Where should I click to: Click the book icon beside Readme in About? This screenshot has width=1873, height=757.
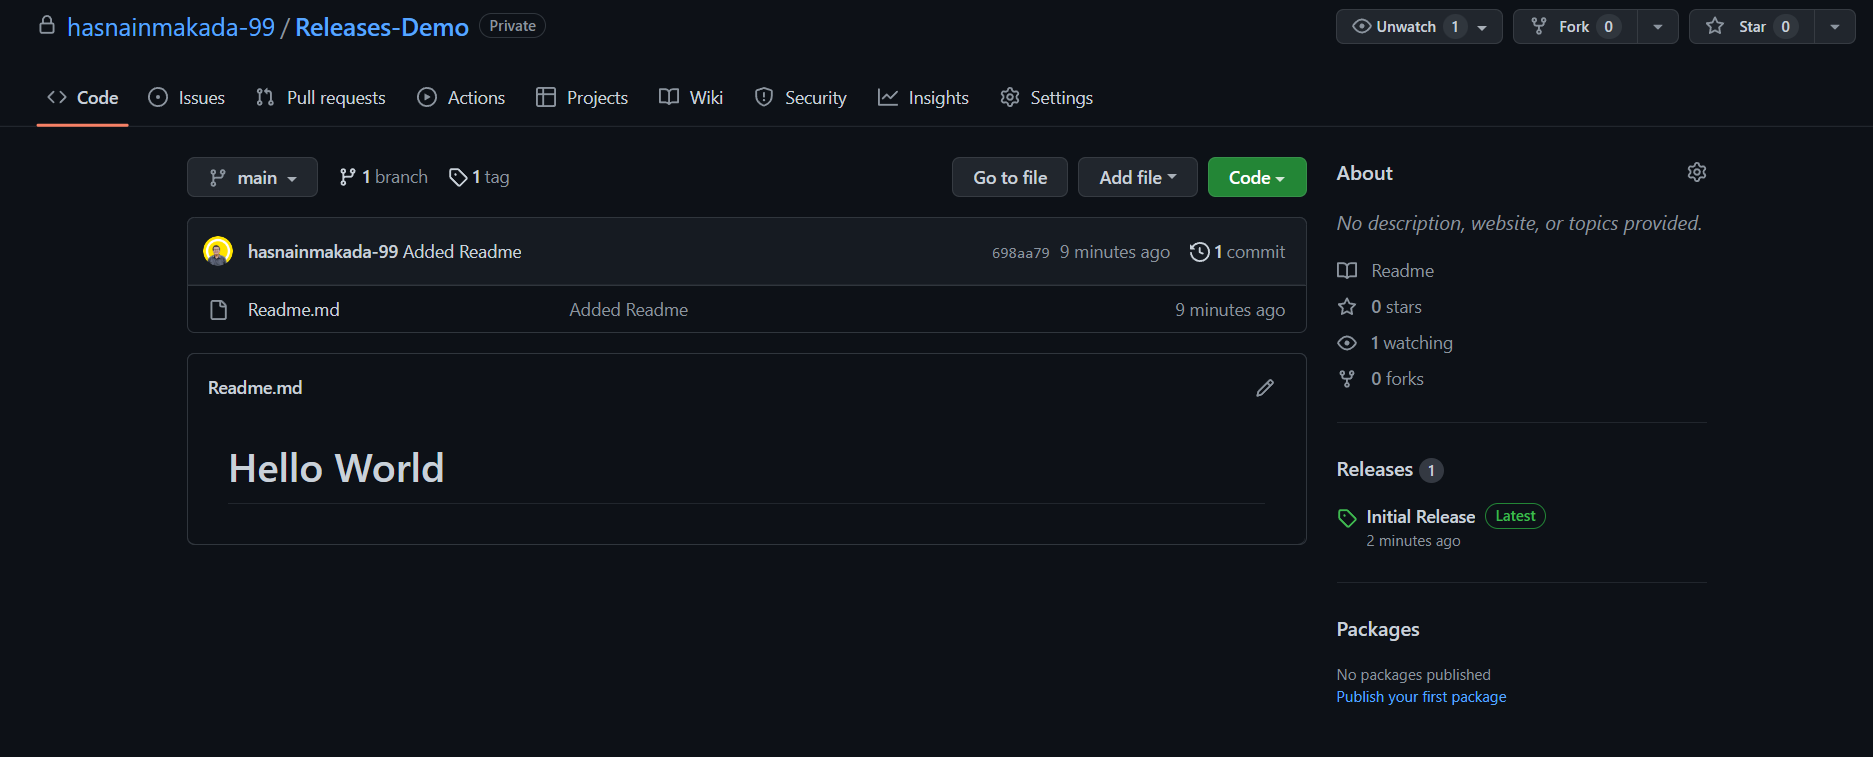(1347, 271)
